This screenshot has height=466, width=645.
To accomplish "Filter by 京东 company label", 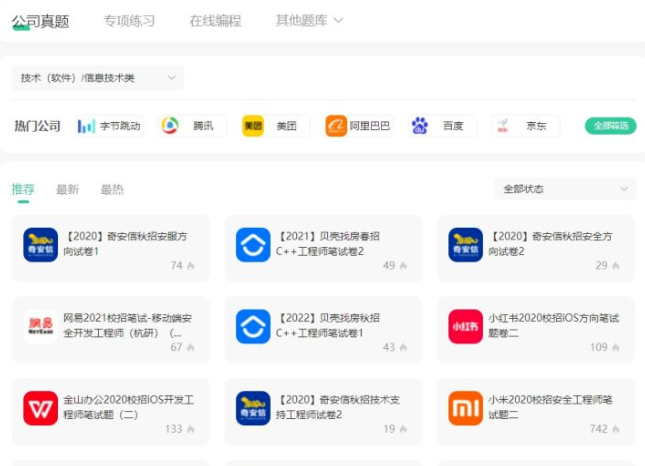I will (x=536, y=126).
